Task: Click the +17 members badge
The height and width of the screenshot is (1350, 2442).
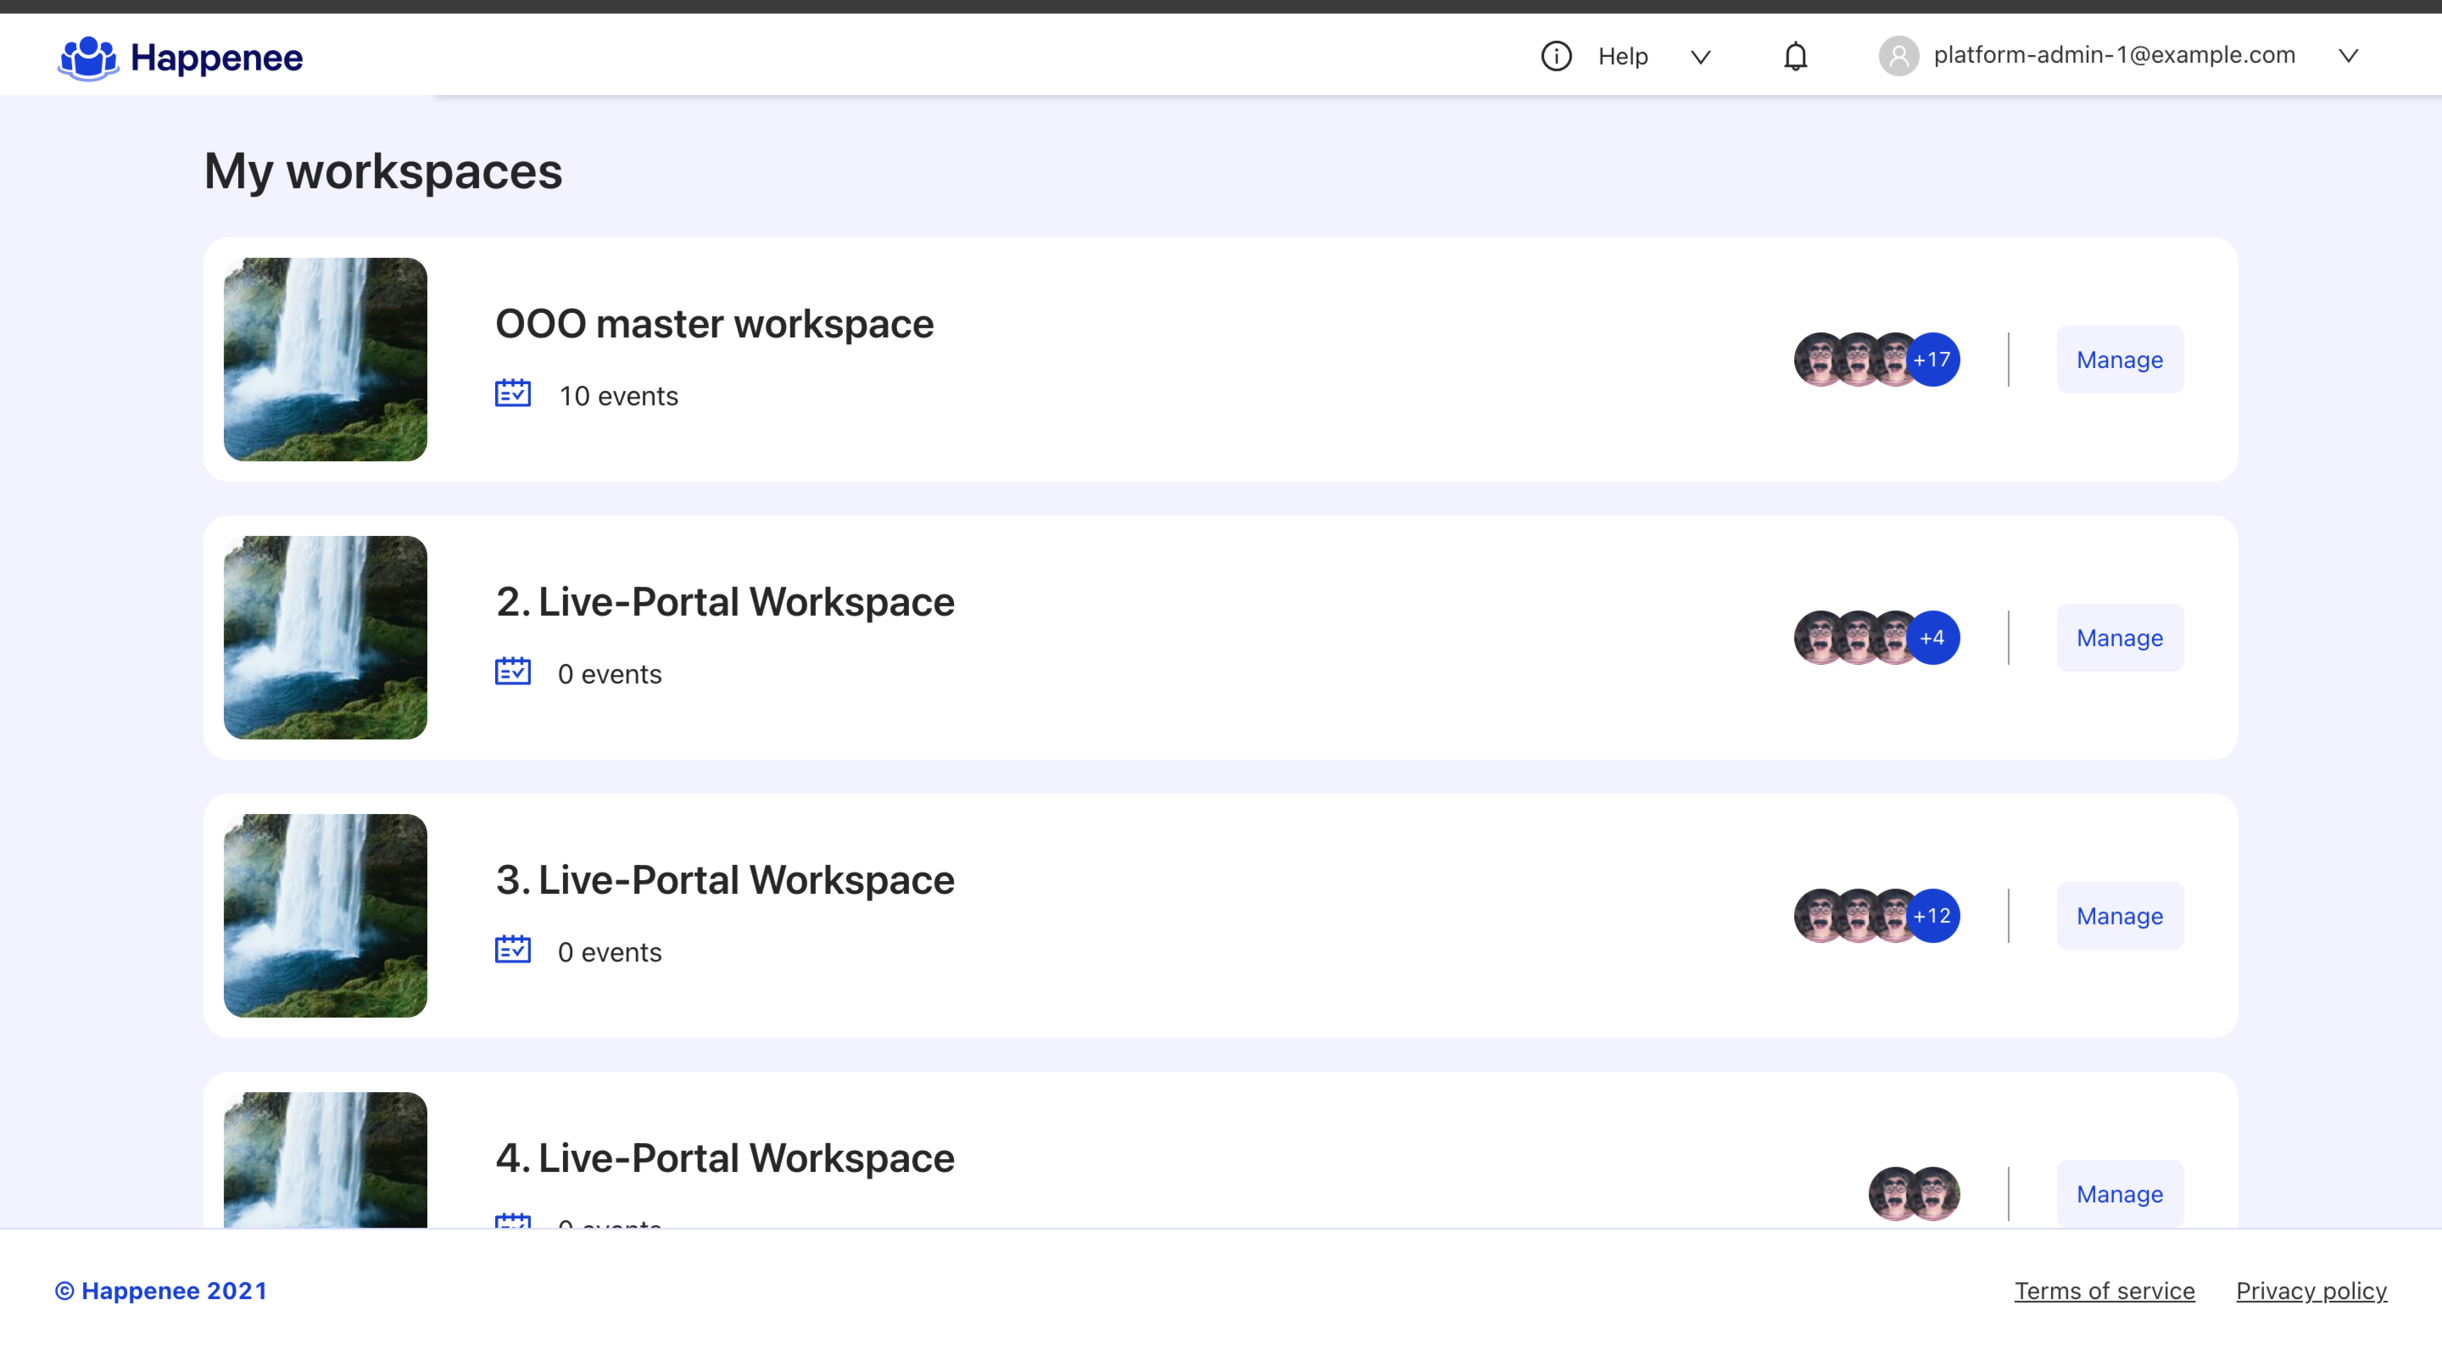Action: pyautogui.click(x=1932, y=360)
